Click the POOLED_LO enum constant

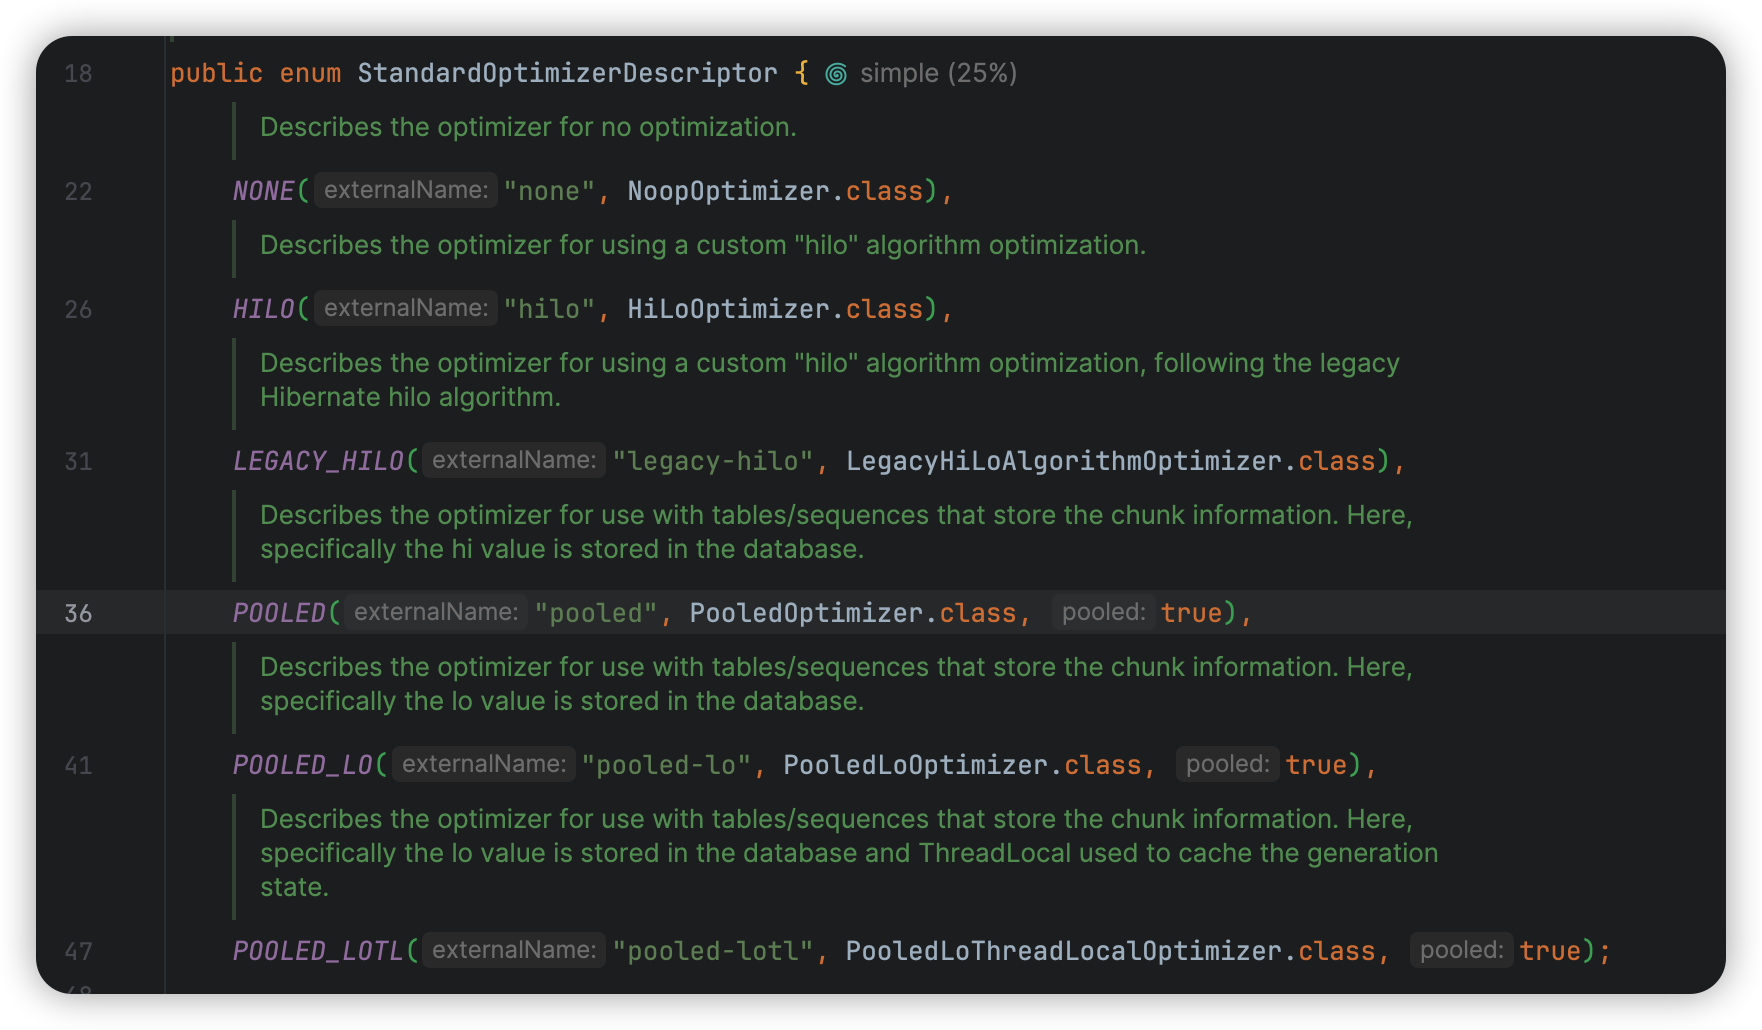(x=303, y=765)
